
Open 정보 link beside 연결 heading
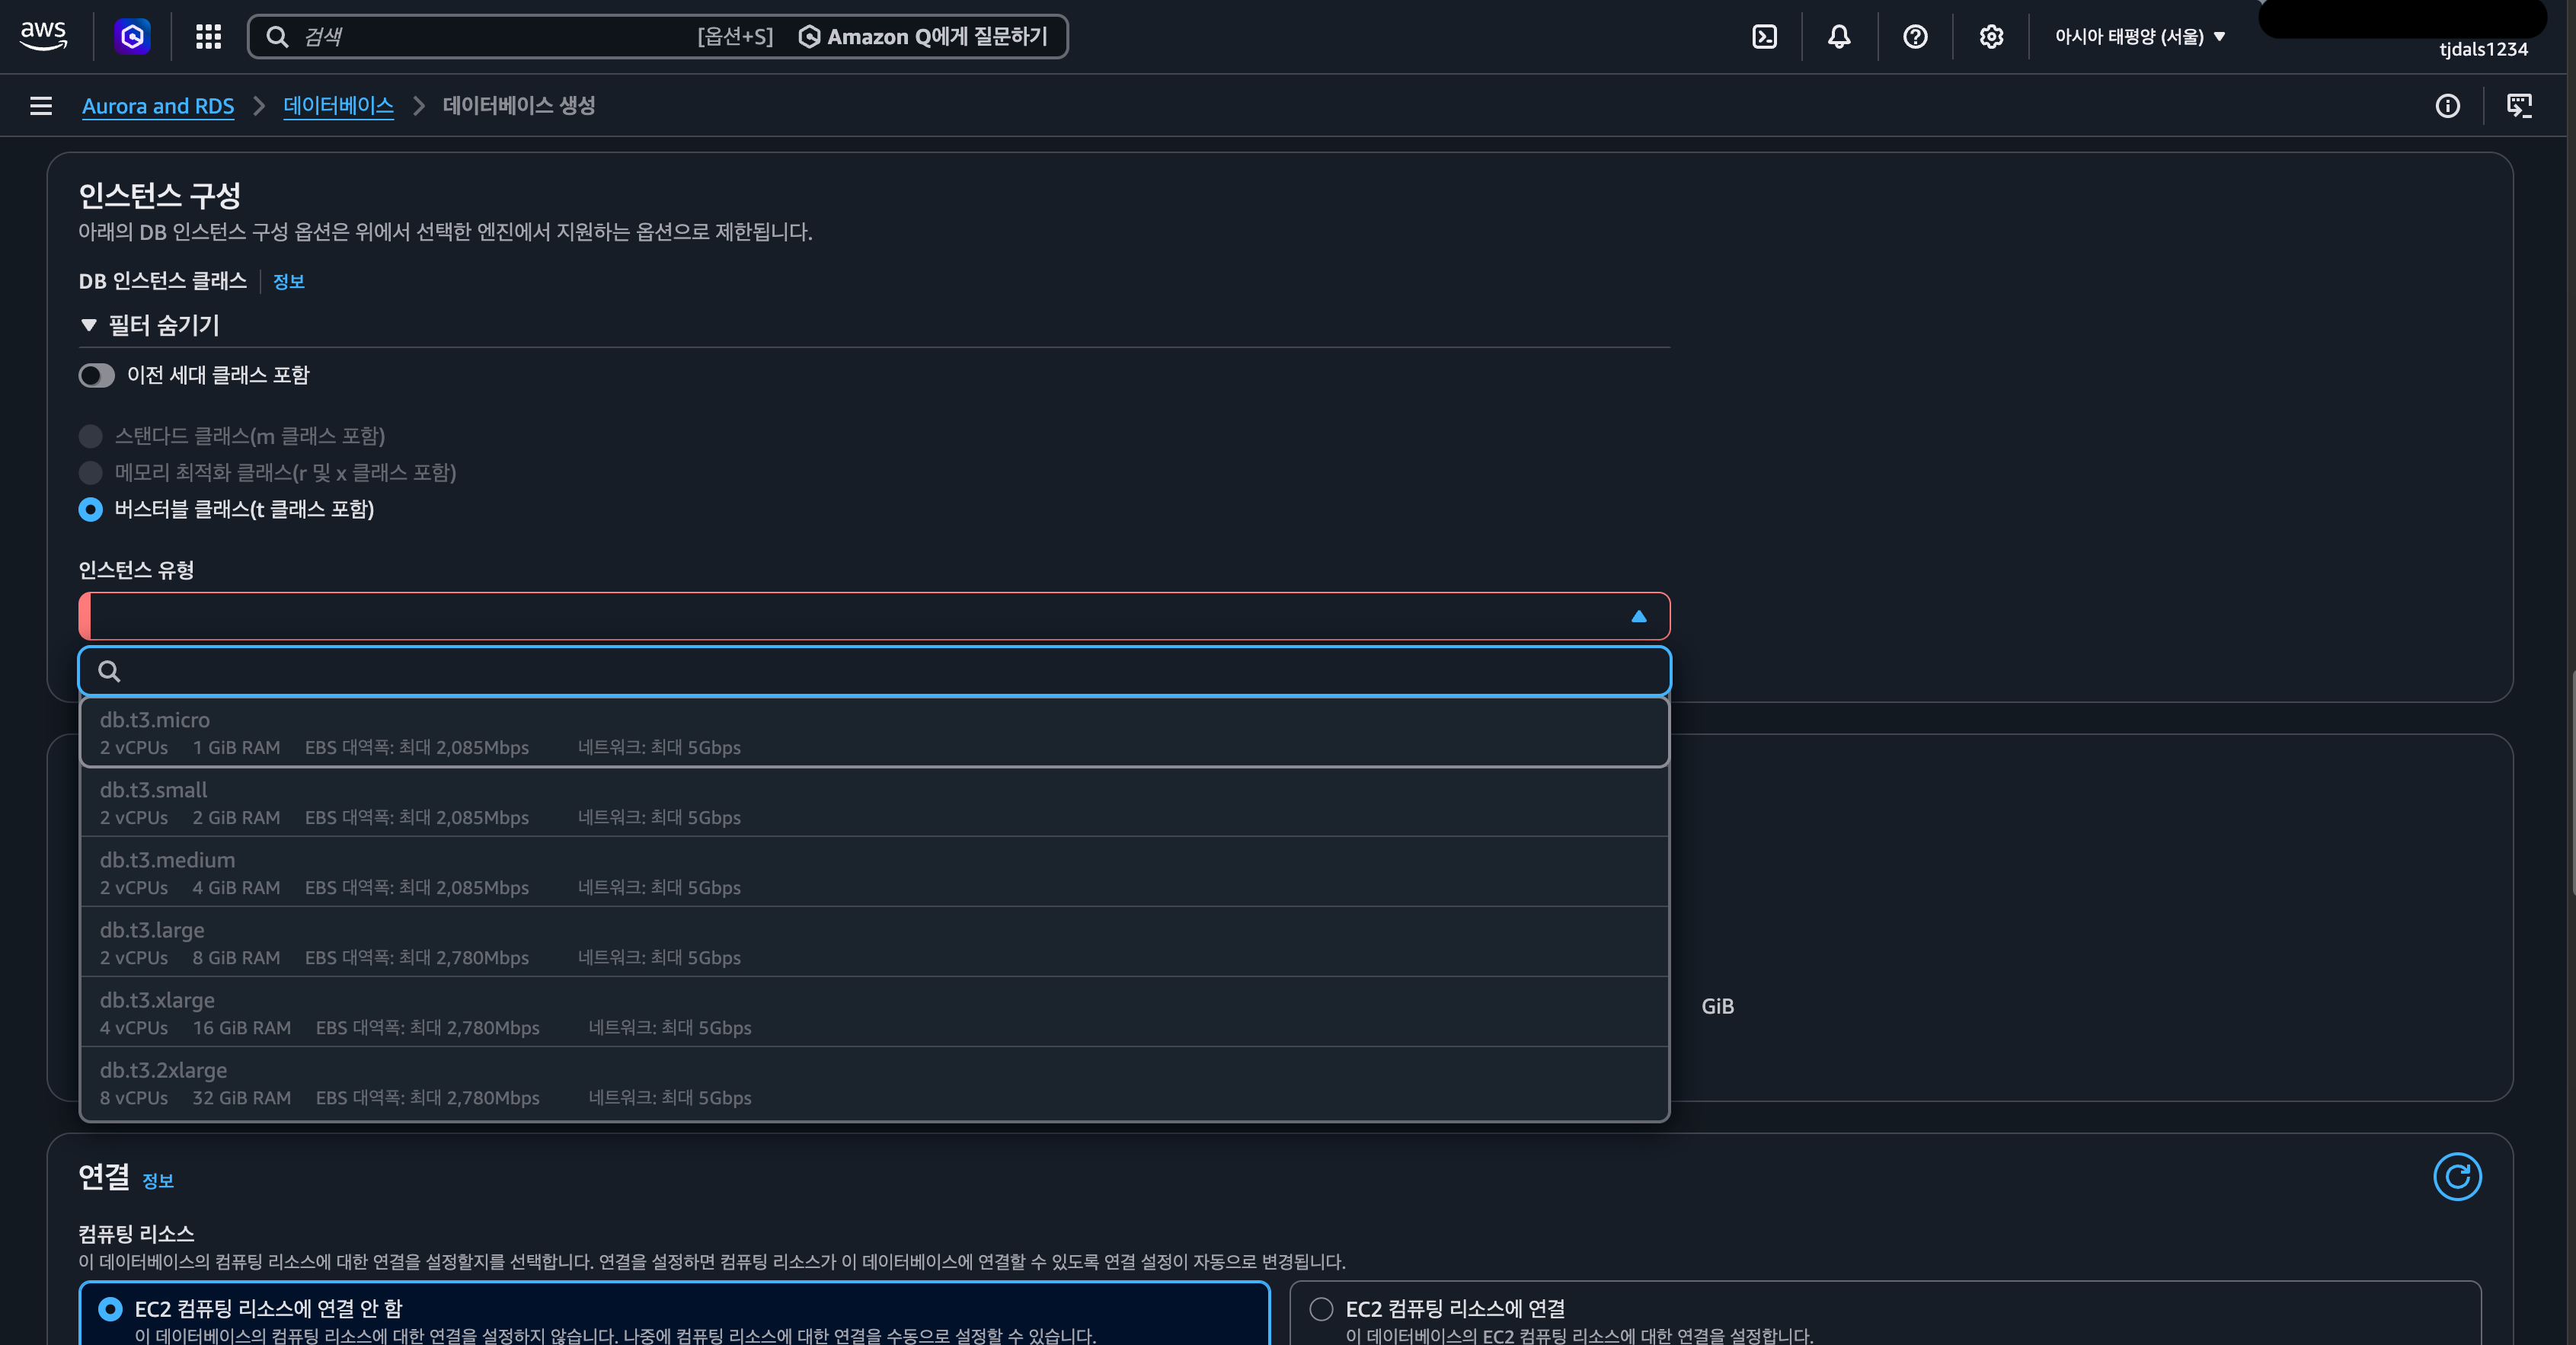click(x=158, y=1181)
